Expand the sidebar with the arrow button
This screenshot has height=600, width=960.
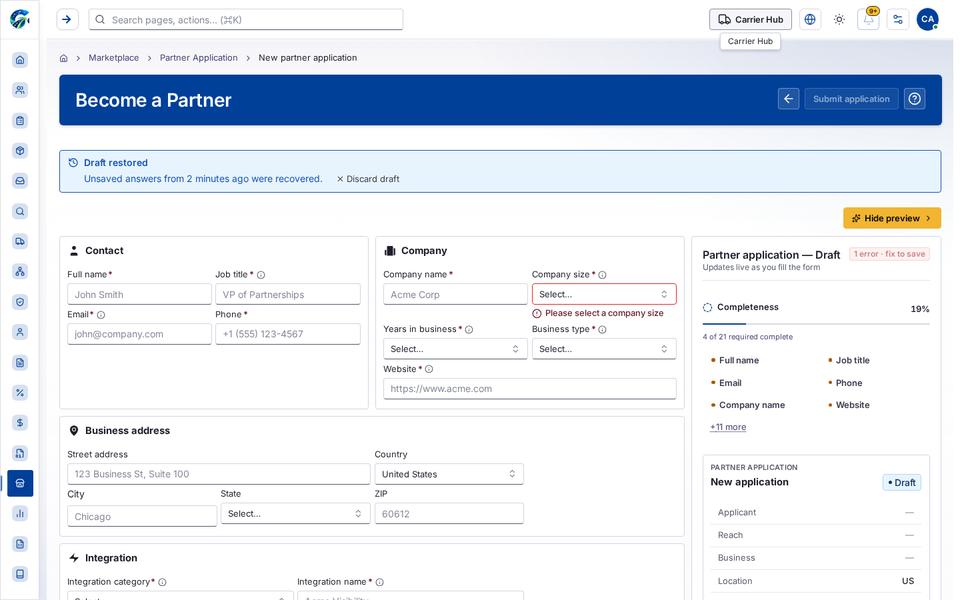(x=67, y=20)
